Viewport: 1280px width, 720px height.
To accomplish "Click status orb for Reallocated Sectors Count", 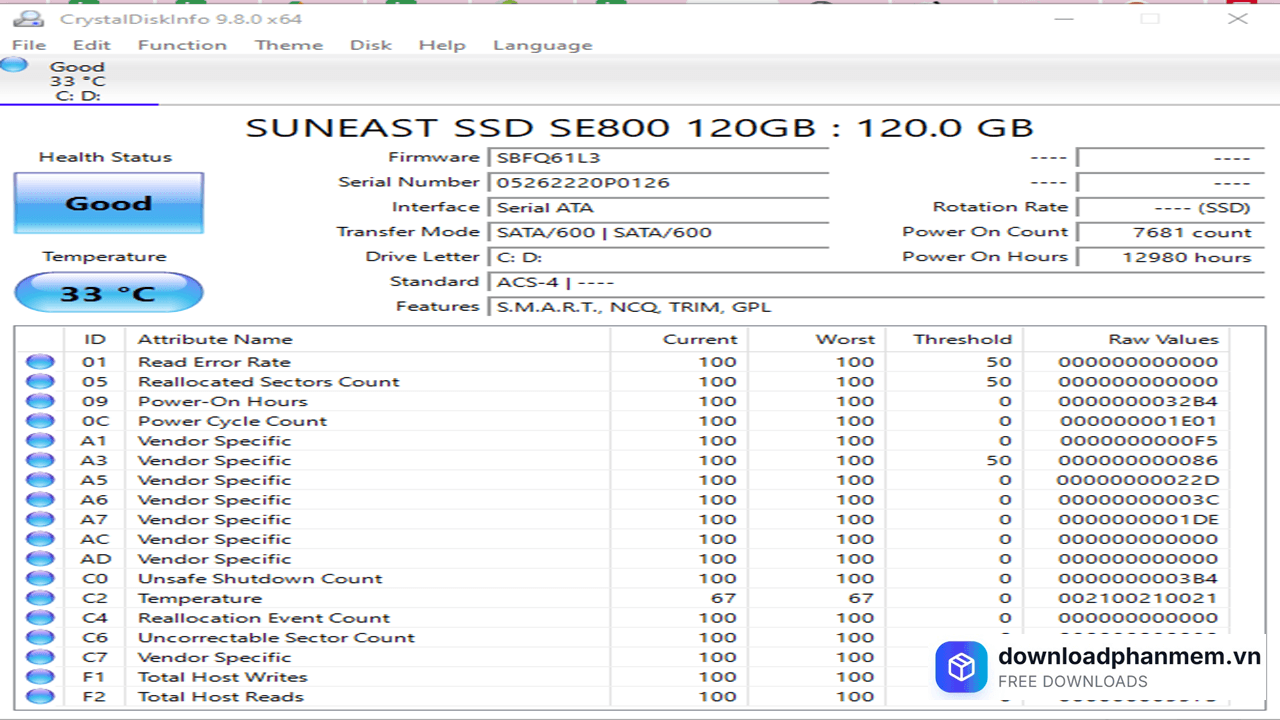I will (x=40, y=382).
